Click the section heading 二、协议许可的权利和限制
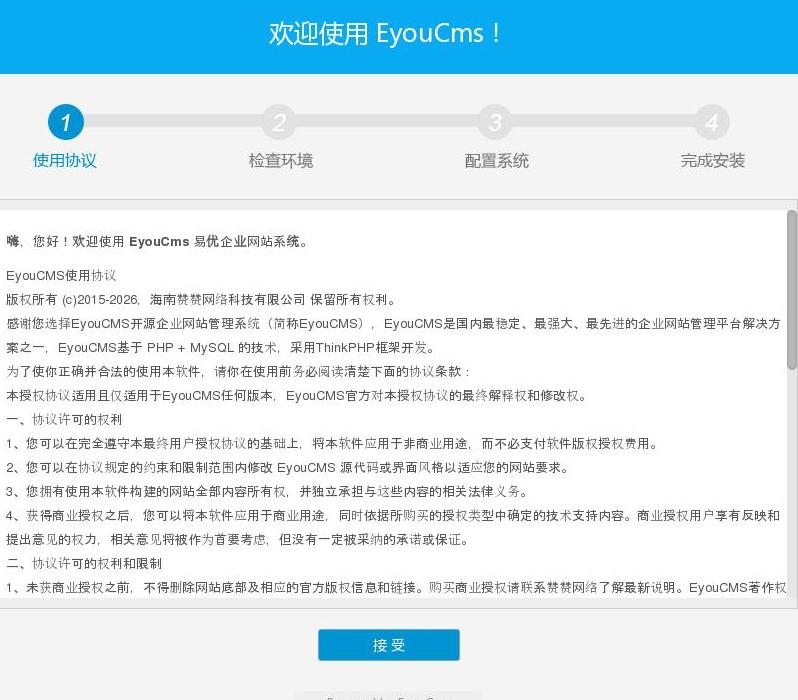798x700 pixels. [84, 564]
